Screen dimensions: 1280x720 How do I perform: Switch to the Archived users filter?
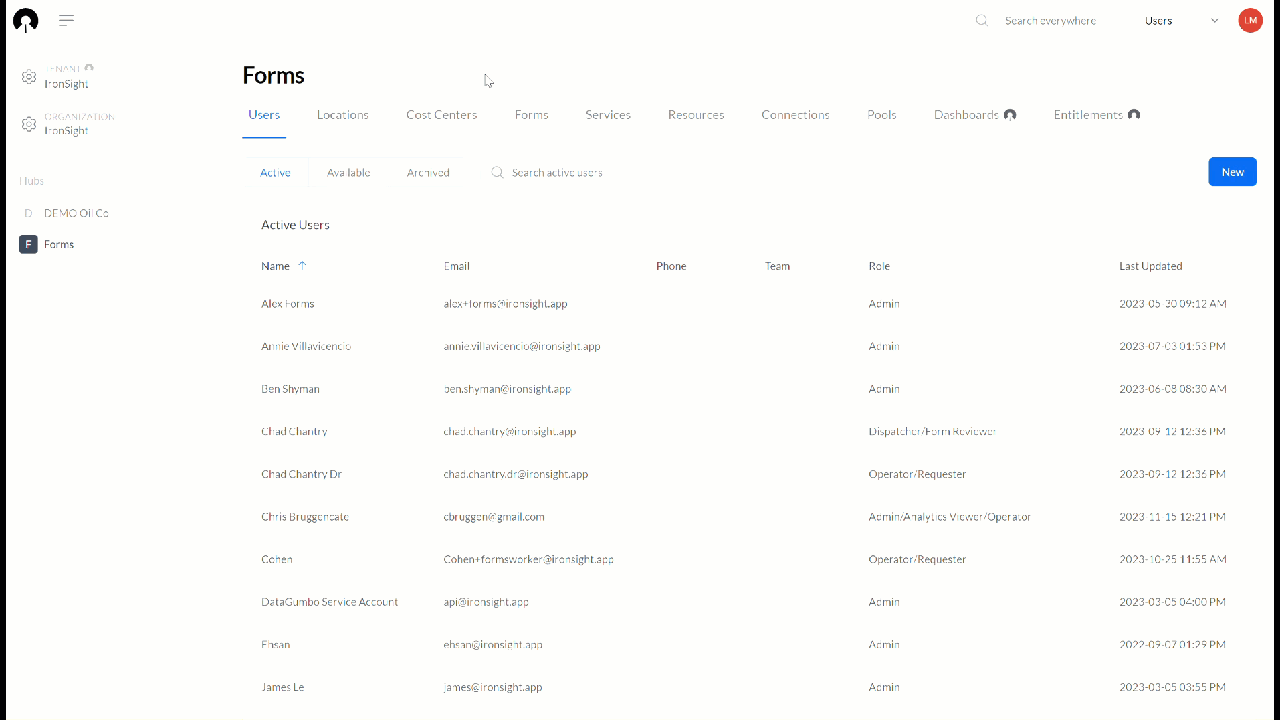tap(427, 172)
